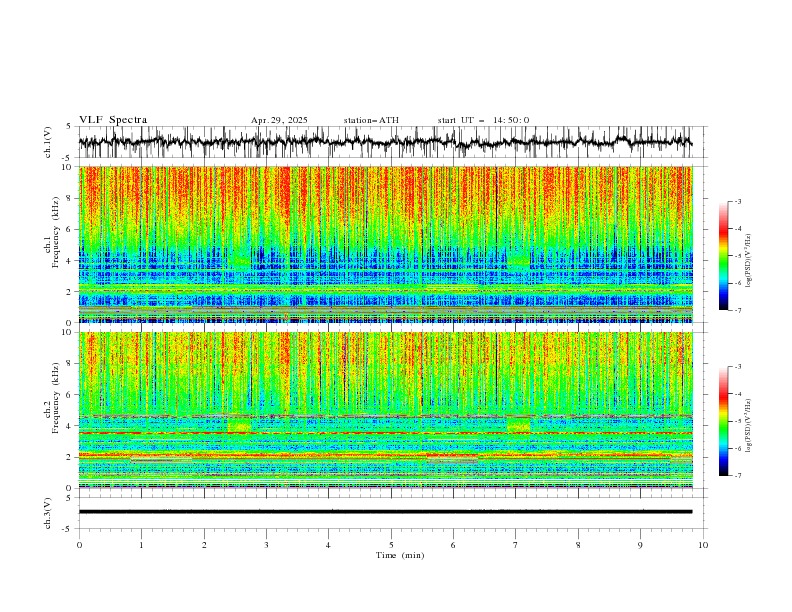Click the "2" frequency tick of ch.1 spectrogram
Image resolution: width=792 pixels, height=612 pixels.
(x=70, y=292)
